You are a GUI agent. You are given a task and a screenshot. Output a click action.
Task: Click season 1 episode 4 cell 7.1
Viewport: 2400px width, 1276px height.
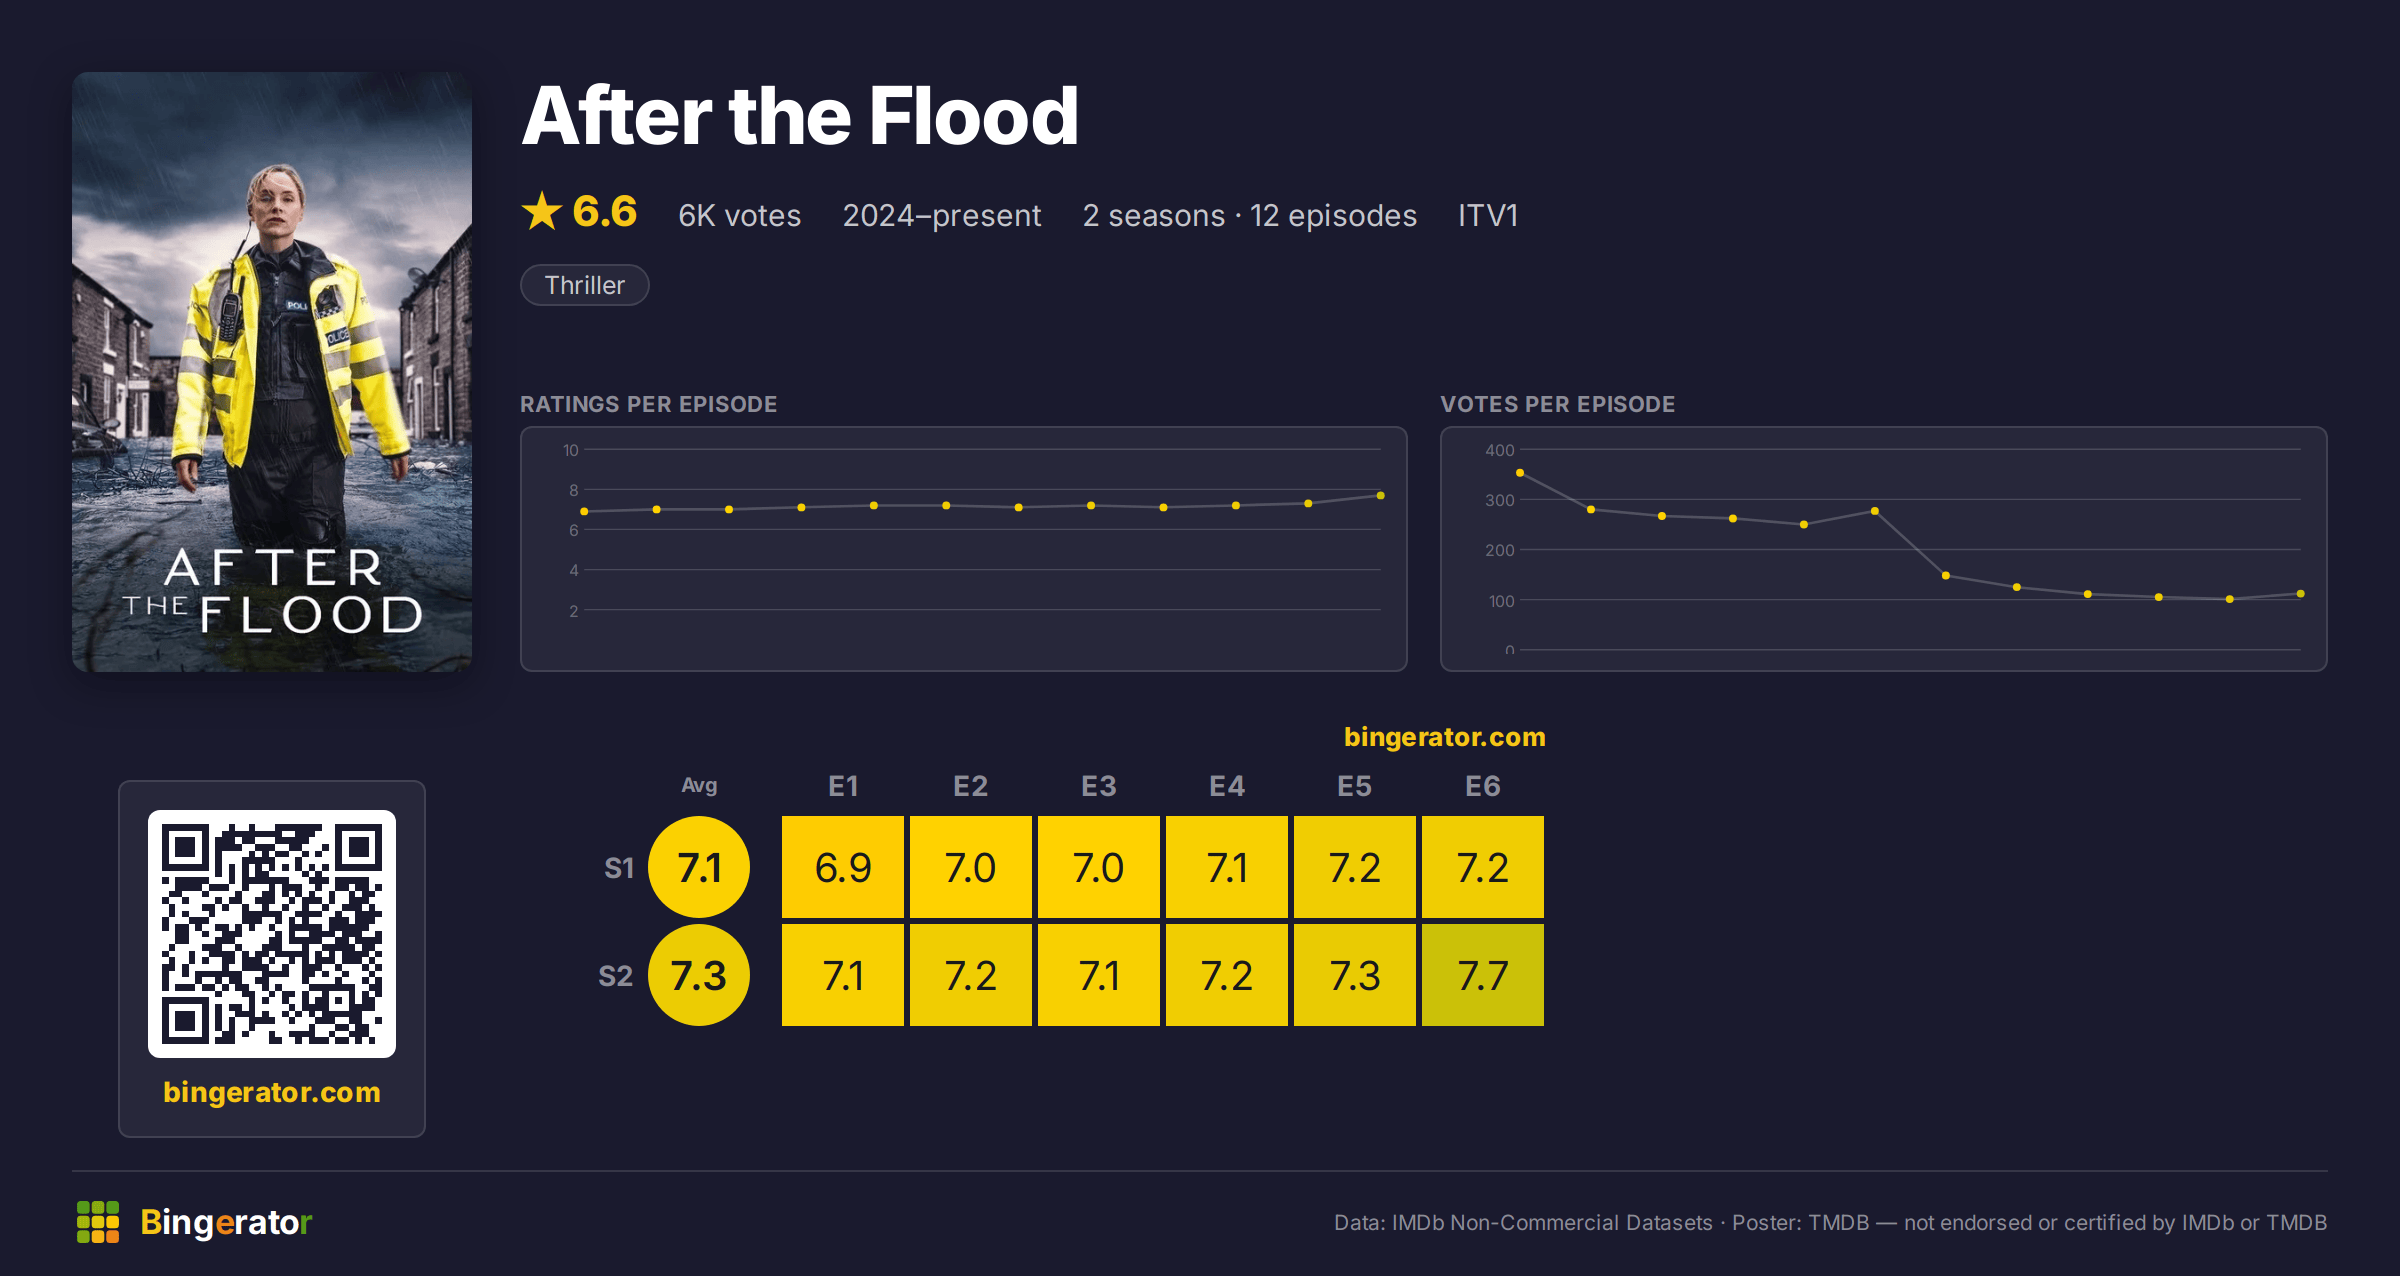(1227, 867)
